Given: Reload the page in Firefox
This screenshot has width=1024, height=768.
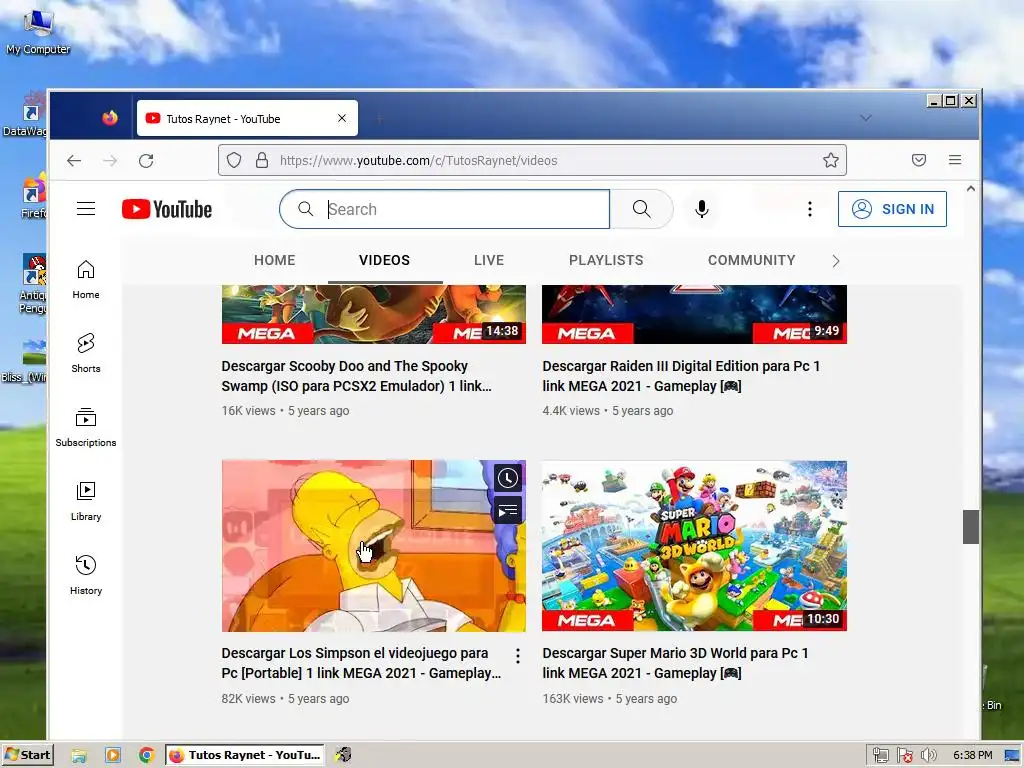Looking at the screenshot, I should click(x=146, y=161).
